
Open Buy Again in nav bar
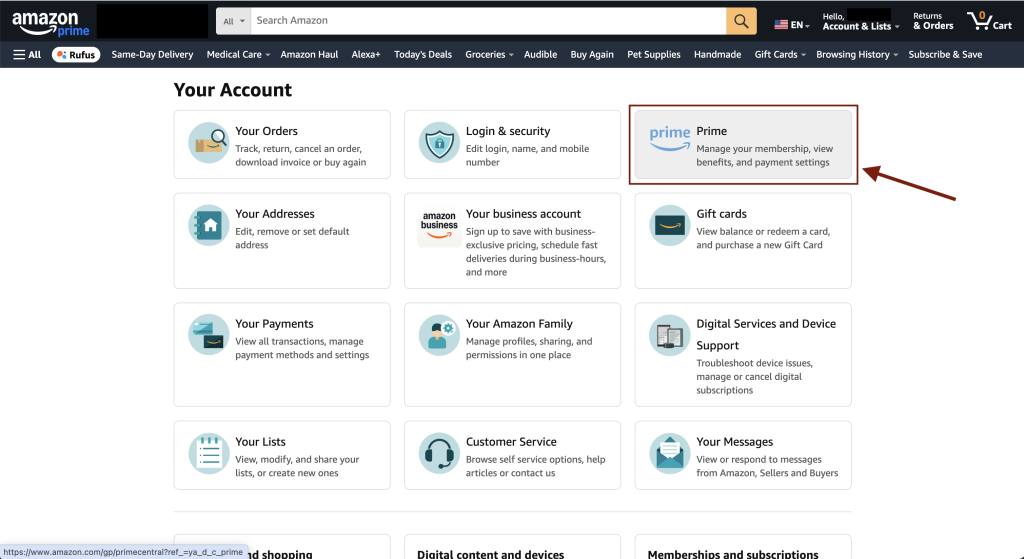tap(592, 55)
